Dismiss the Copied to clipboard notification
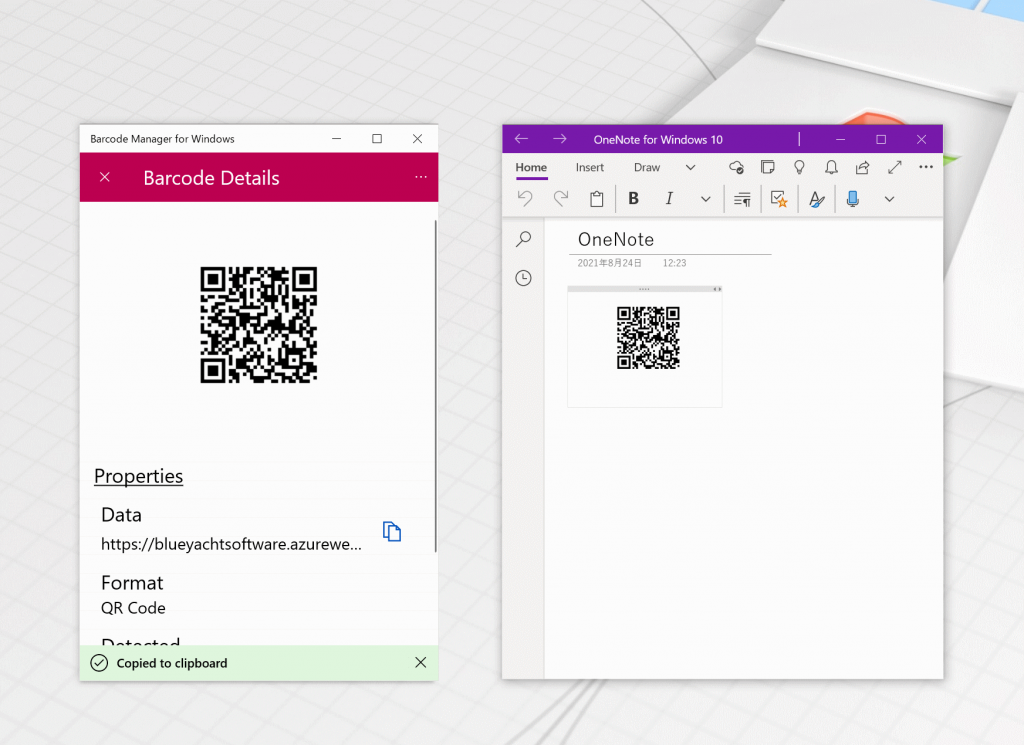Viewport: 1024px width, 745px height. (x=421, y=663)
